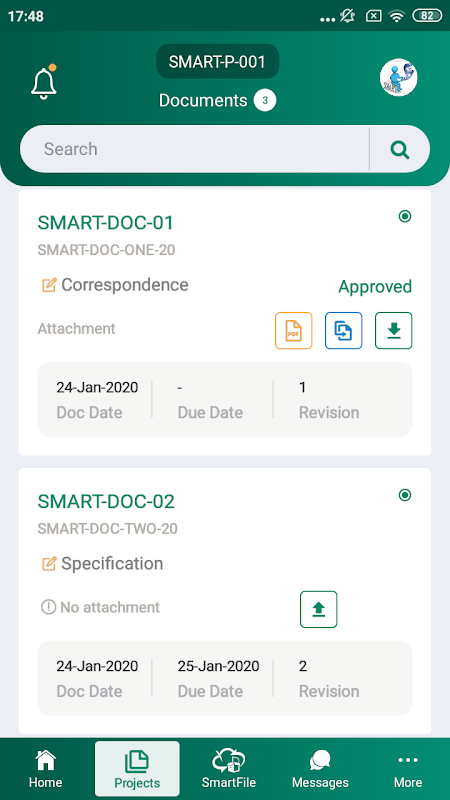Open the Messages tab
The height and width of the screenshot is (800, 450).
(320, 769)
